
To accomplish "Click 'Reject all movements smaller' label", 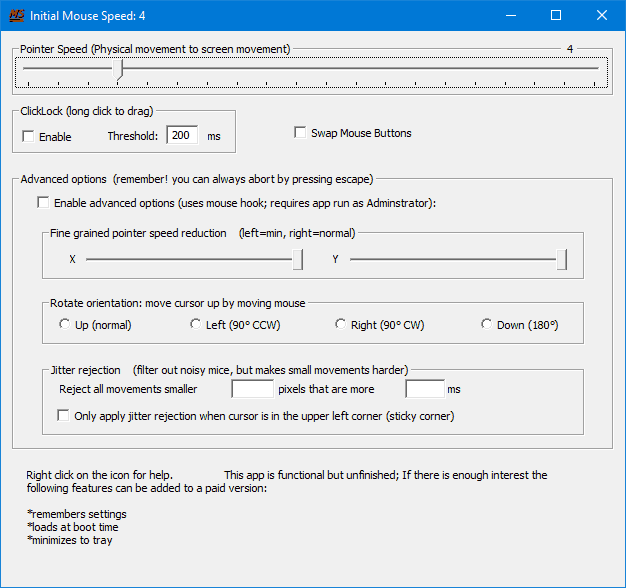I will point(128,389).
